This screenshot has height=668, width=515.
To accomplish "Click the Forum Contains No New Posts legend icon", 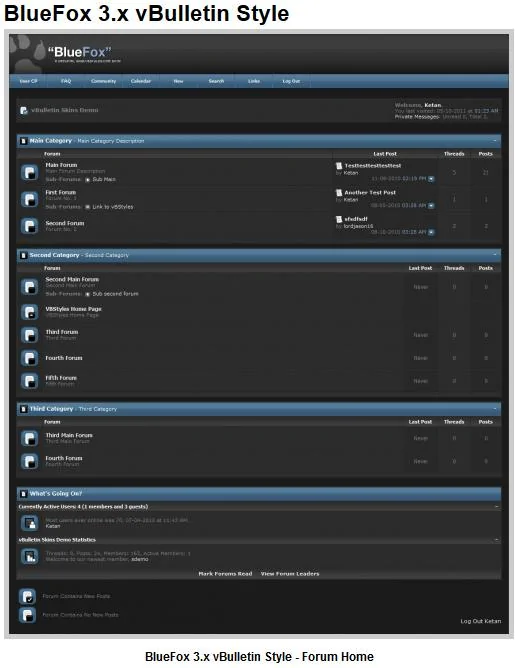I will coord(28,615).
